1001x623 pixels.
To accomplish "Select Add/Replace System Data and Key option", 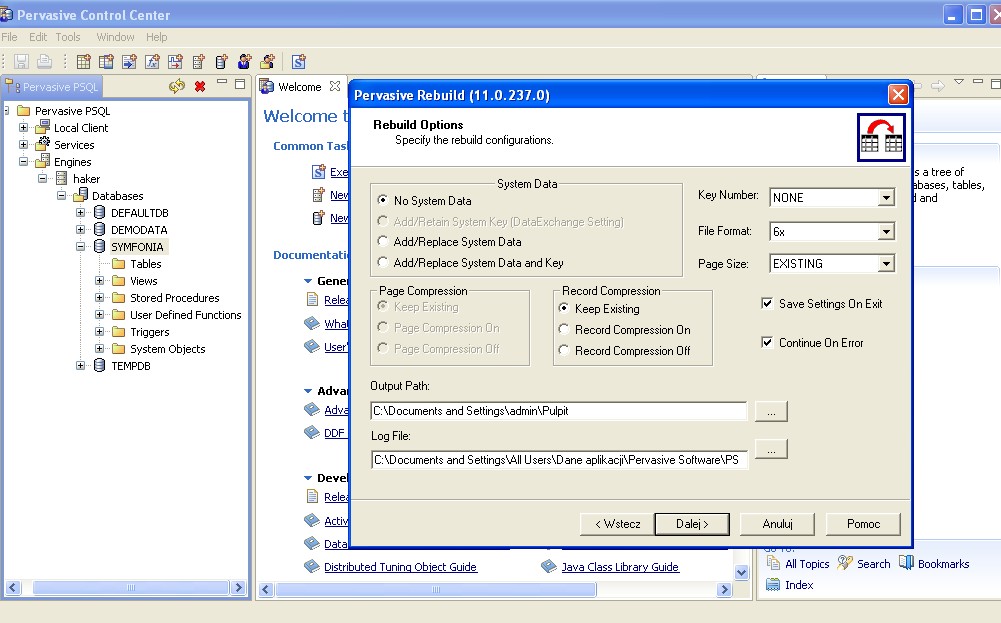I will point(382,262).
